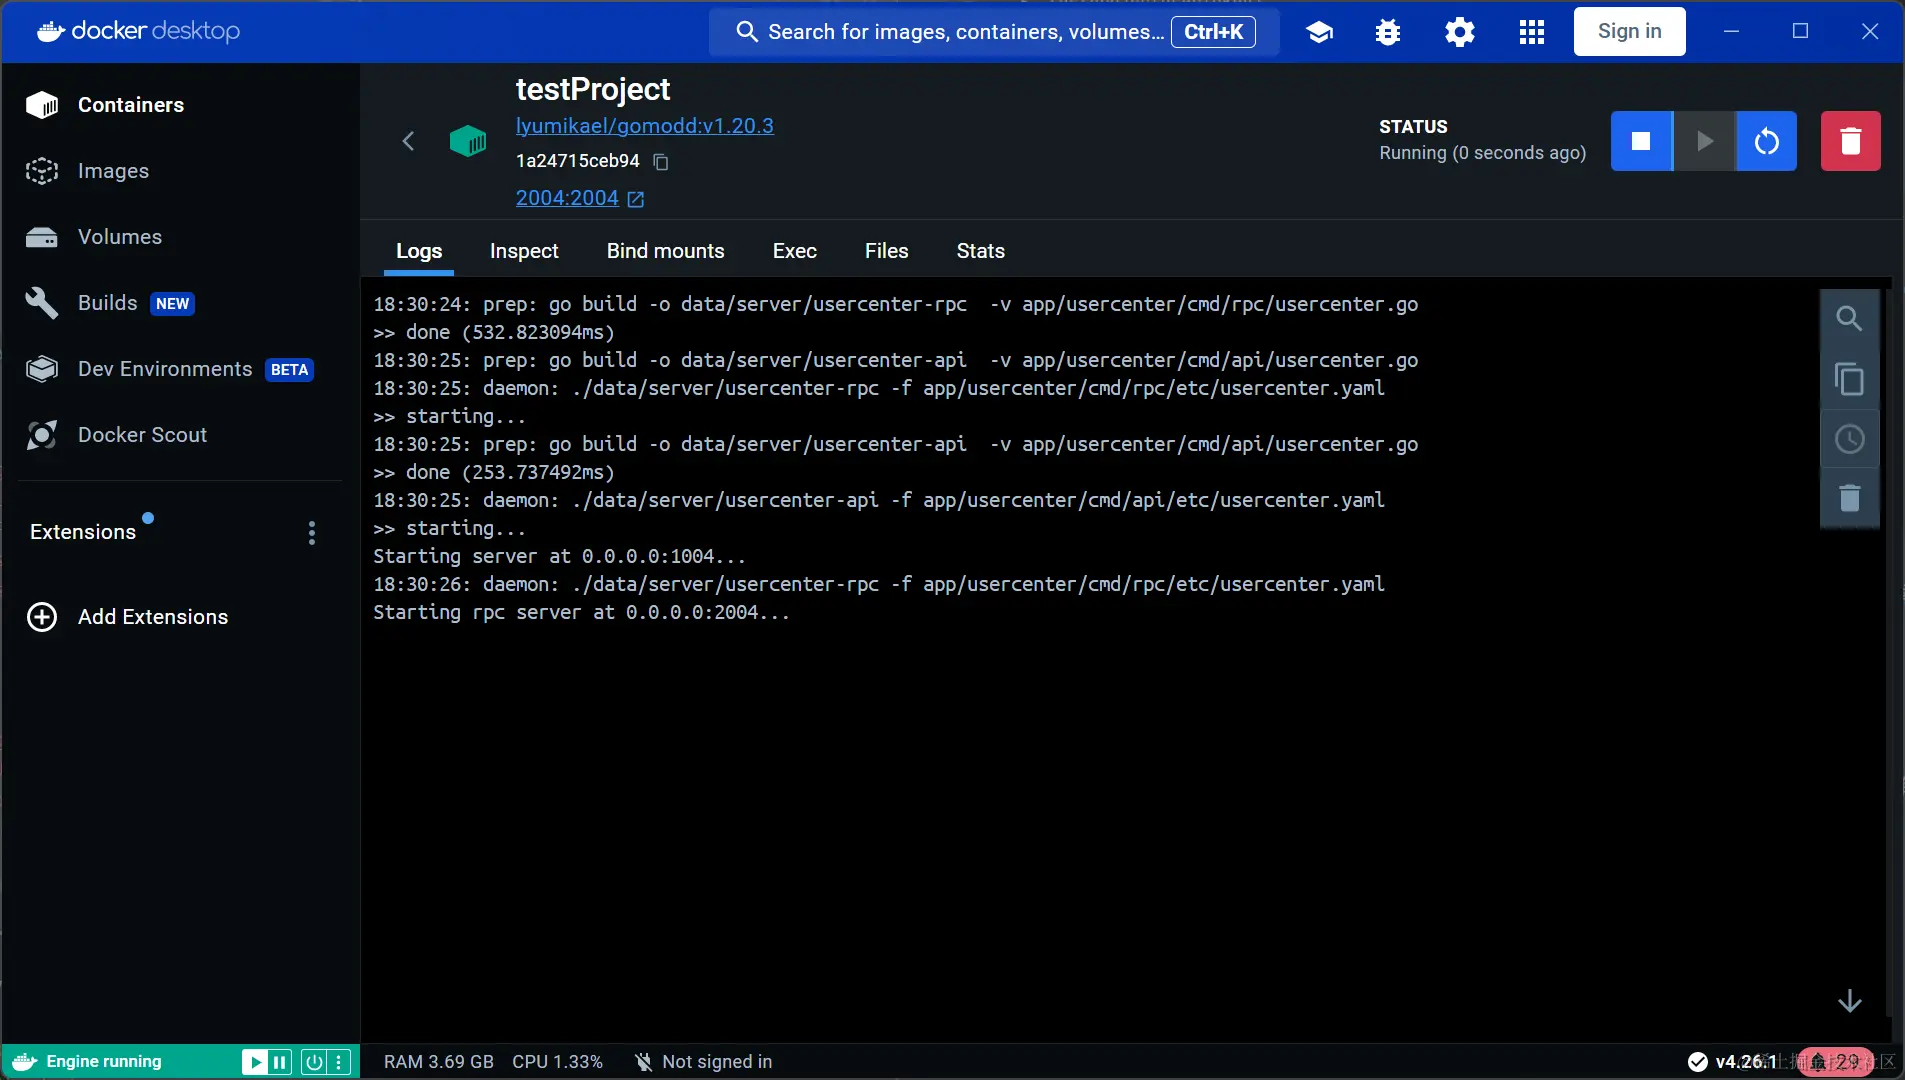Open Docker Scout
The width and height of the screenshot is (1905, 1080).
coord(180,435)
